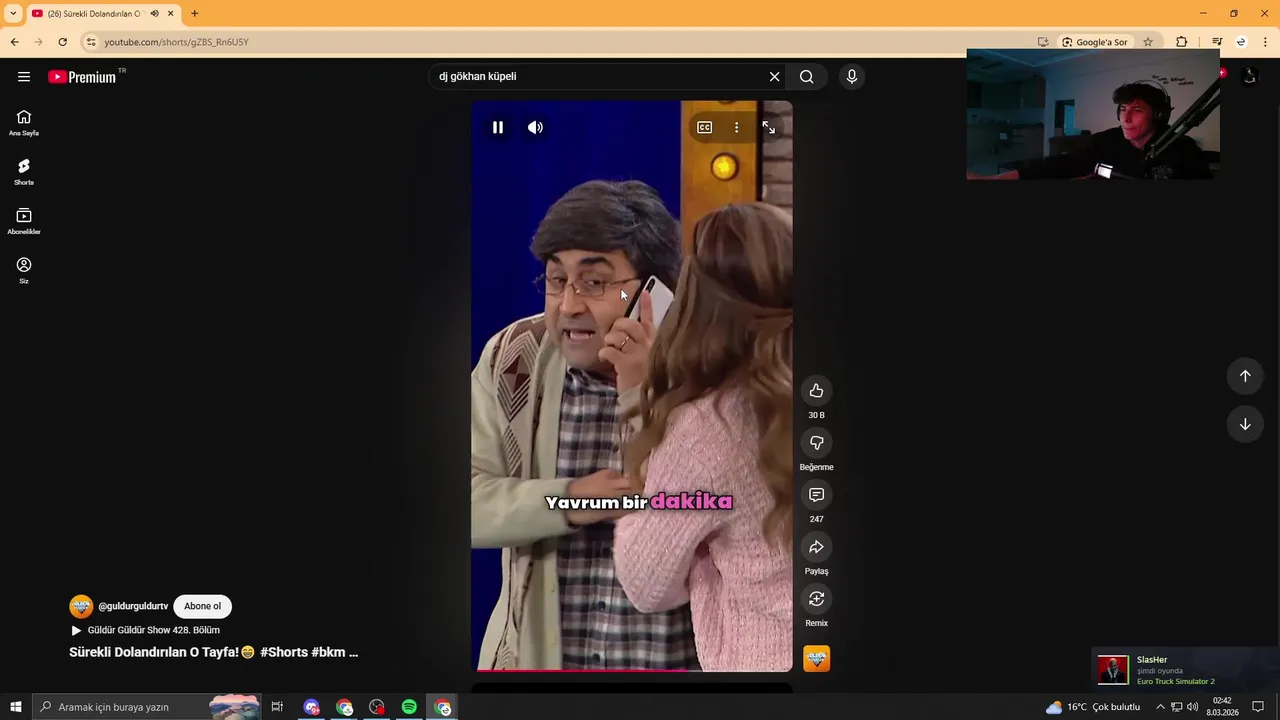Screen dimensions: 1280x720
Task: Subscribe with Abone ol button
Action: (202, 606)
